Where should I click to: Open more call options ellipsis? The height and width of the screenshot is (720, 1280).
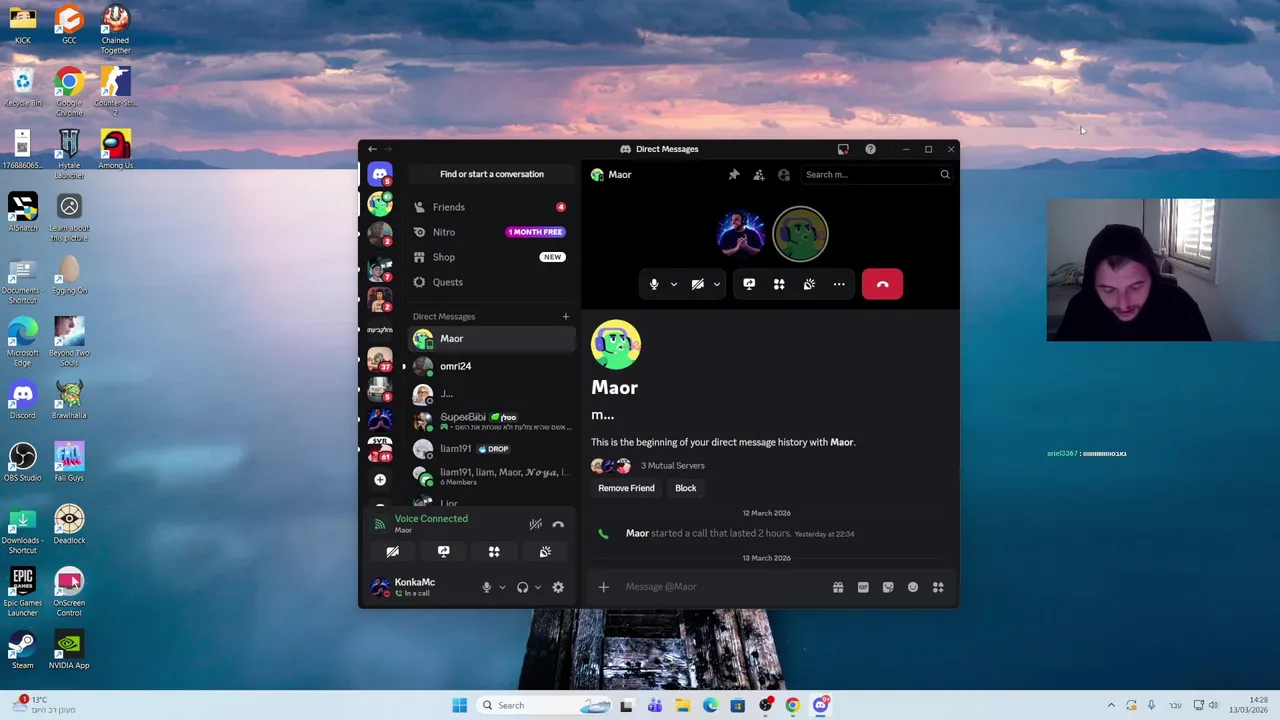[x=839, y=284]
